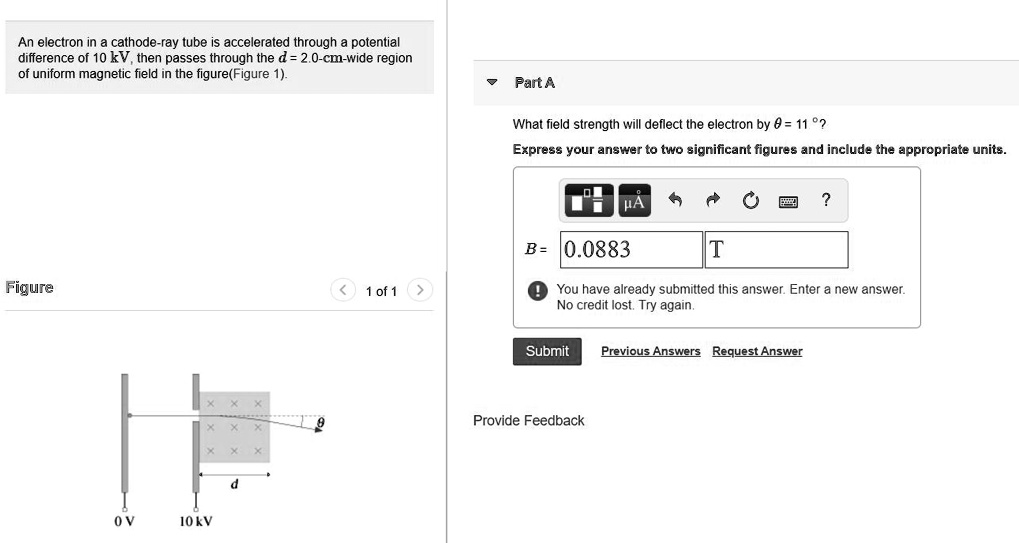The image size is (1019, 543).
Task: Open the µÅ symbols and units palette
Action: coord(634,200)
